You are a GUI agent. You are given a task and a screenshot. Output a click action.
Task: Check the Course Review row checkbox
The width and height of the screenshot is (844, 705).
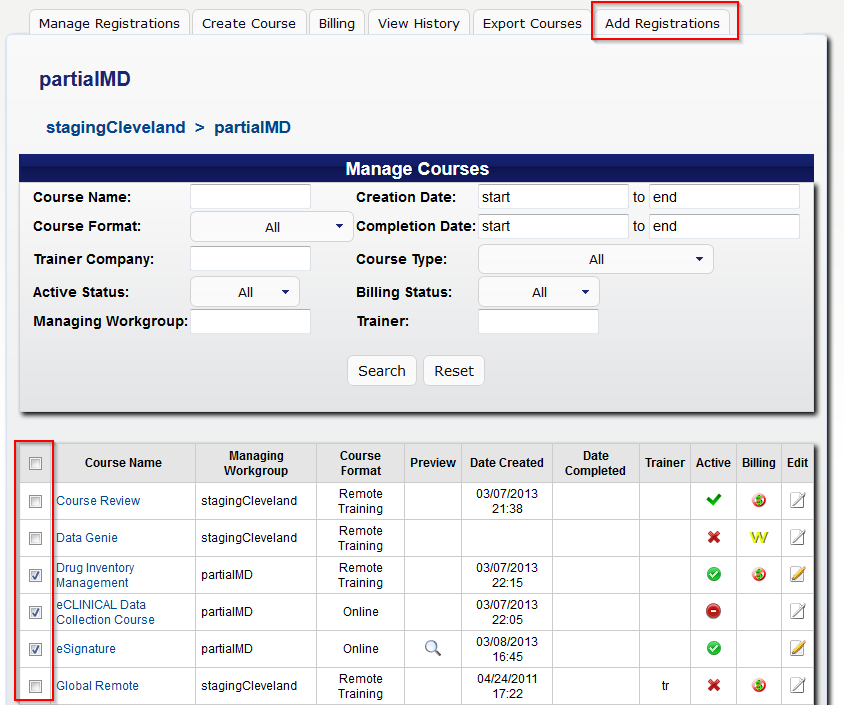pos(35,501)
